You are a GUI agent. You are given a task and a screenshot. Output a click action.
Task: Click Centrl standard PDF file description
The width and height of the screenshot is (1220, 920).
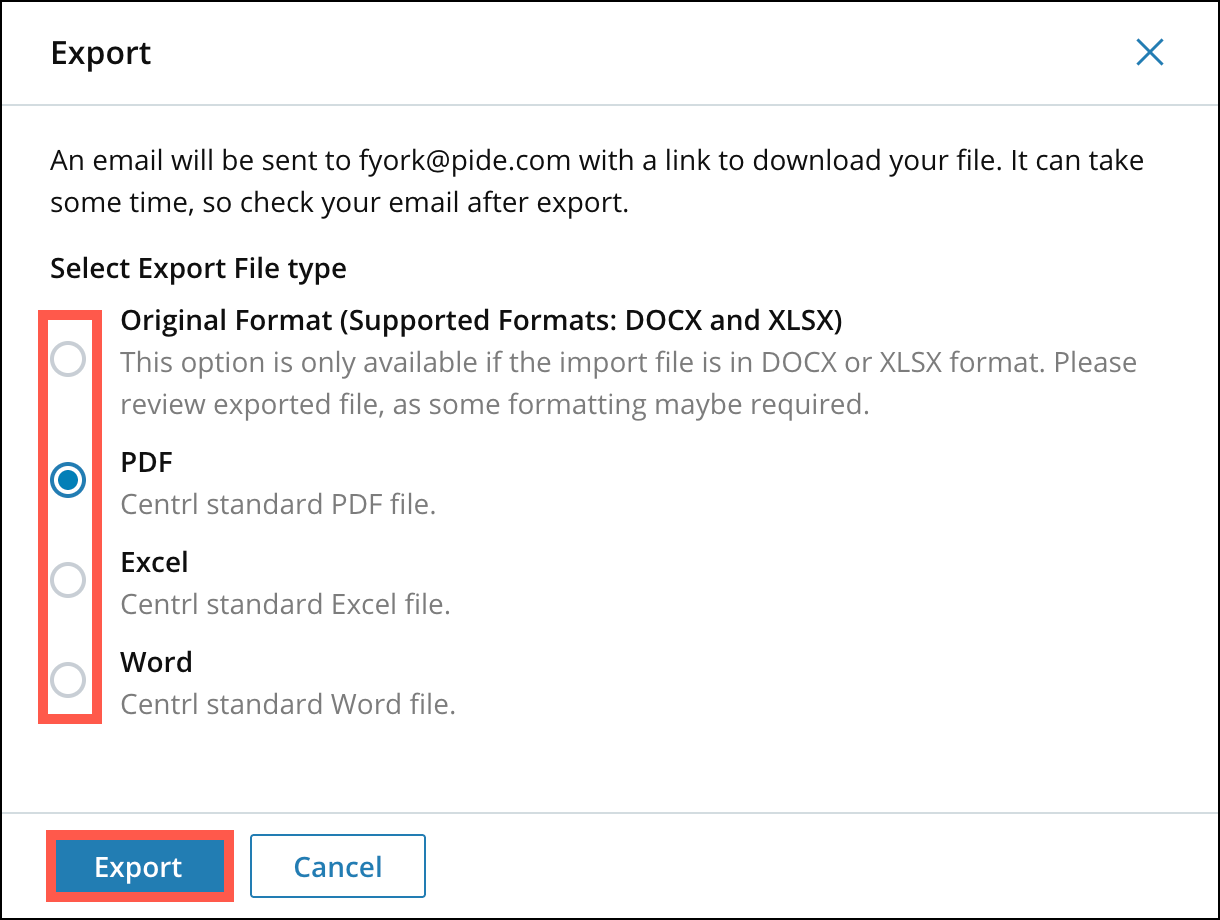pyautogui.click(x=278, y=504)
